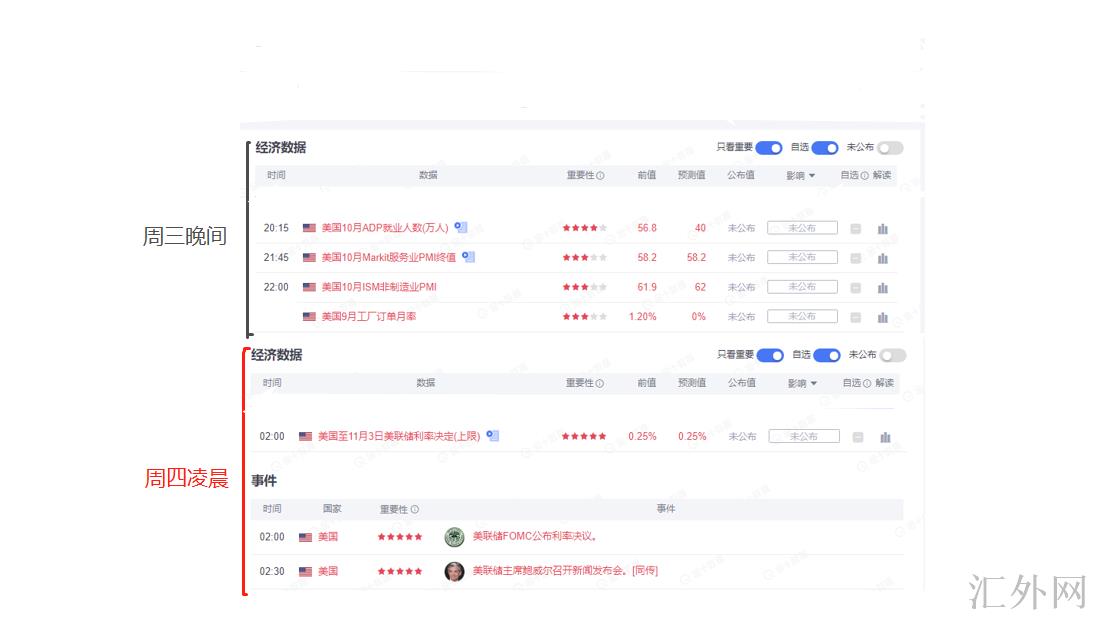Toggle 只看重要 switch in lower panel
1097x622 pixels.
point(770,355)
